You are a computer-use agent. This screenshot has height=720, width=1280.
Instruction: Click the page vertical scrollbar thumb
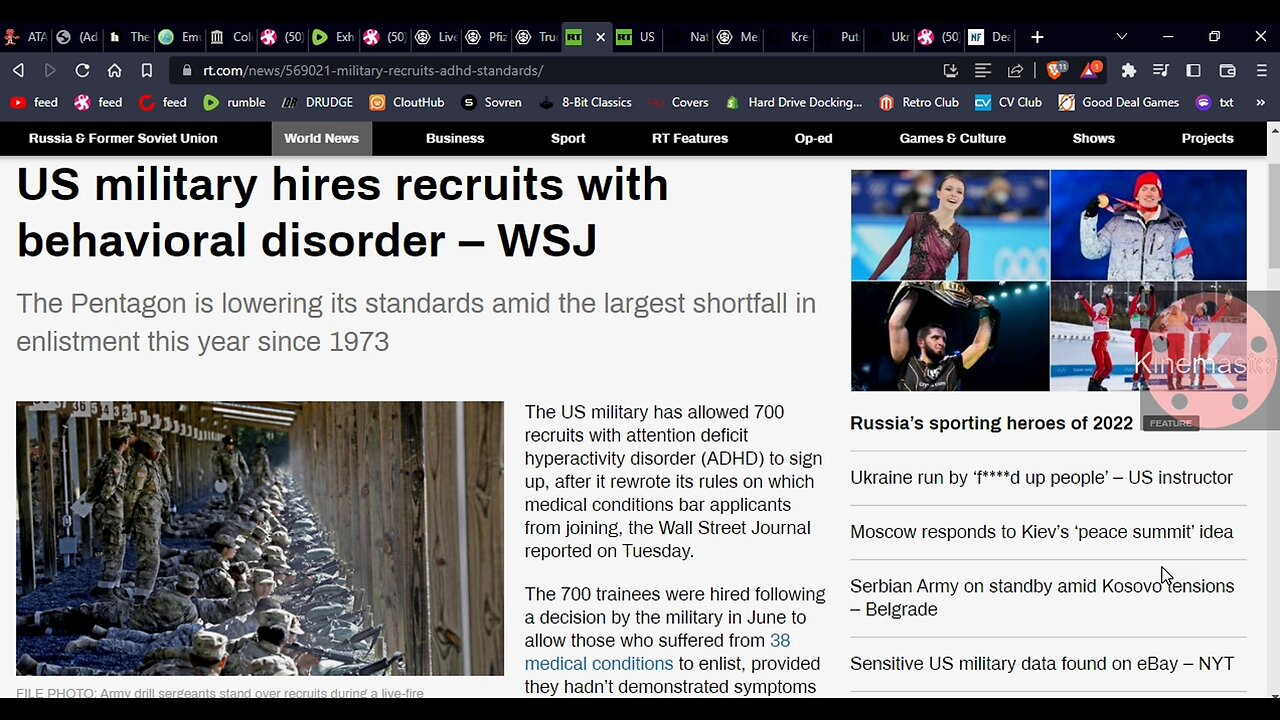click(x=1273, y=215)
